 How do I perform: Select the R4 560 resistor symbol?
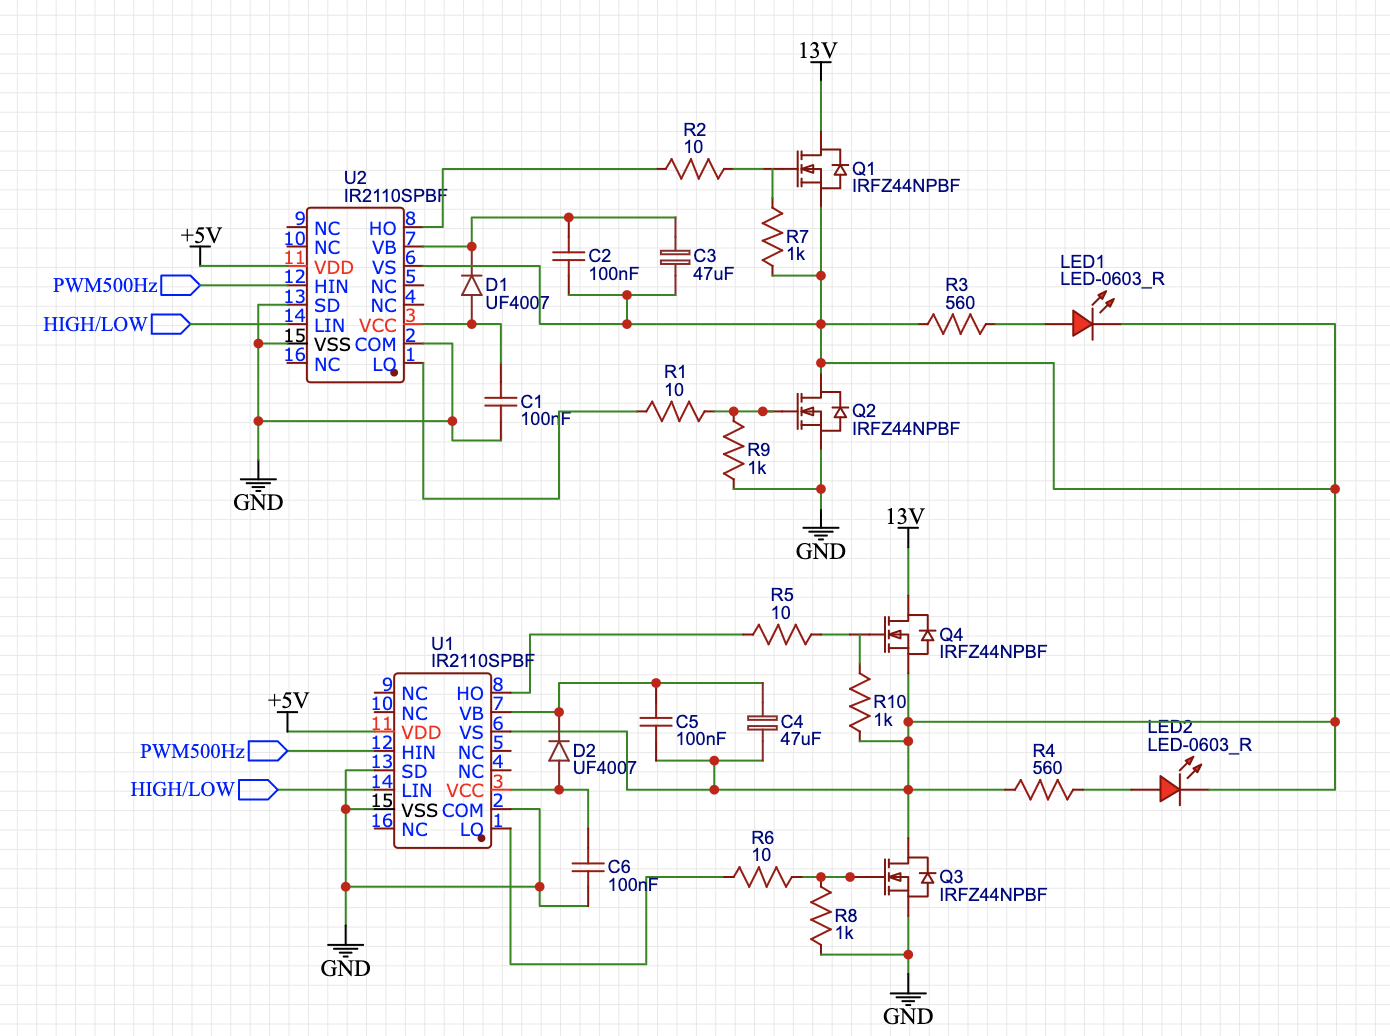tap(1044, 790)
